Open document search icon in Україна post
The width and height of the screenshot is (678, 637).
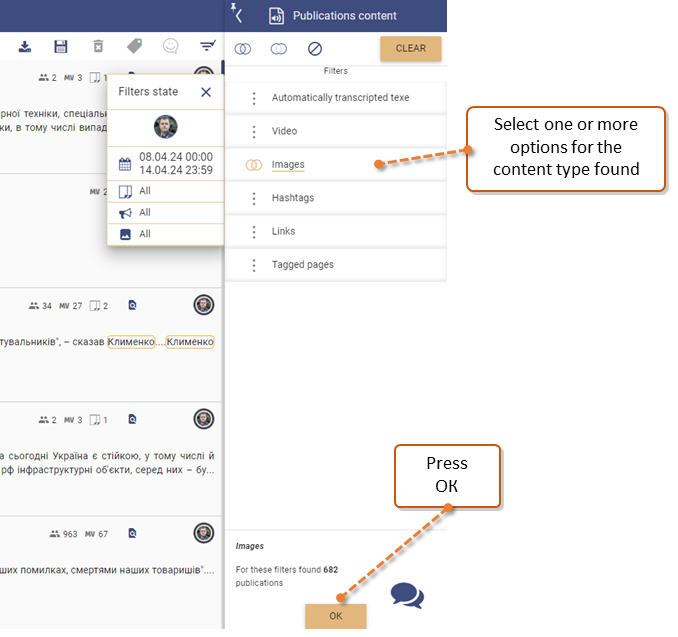pos(133,419)
